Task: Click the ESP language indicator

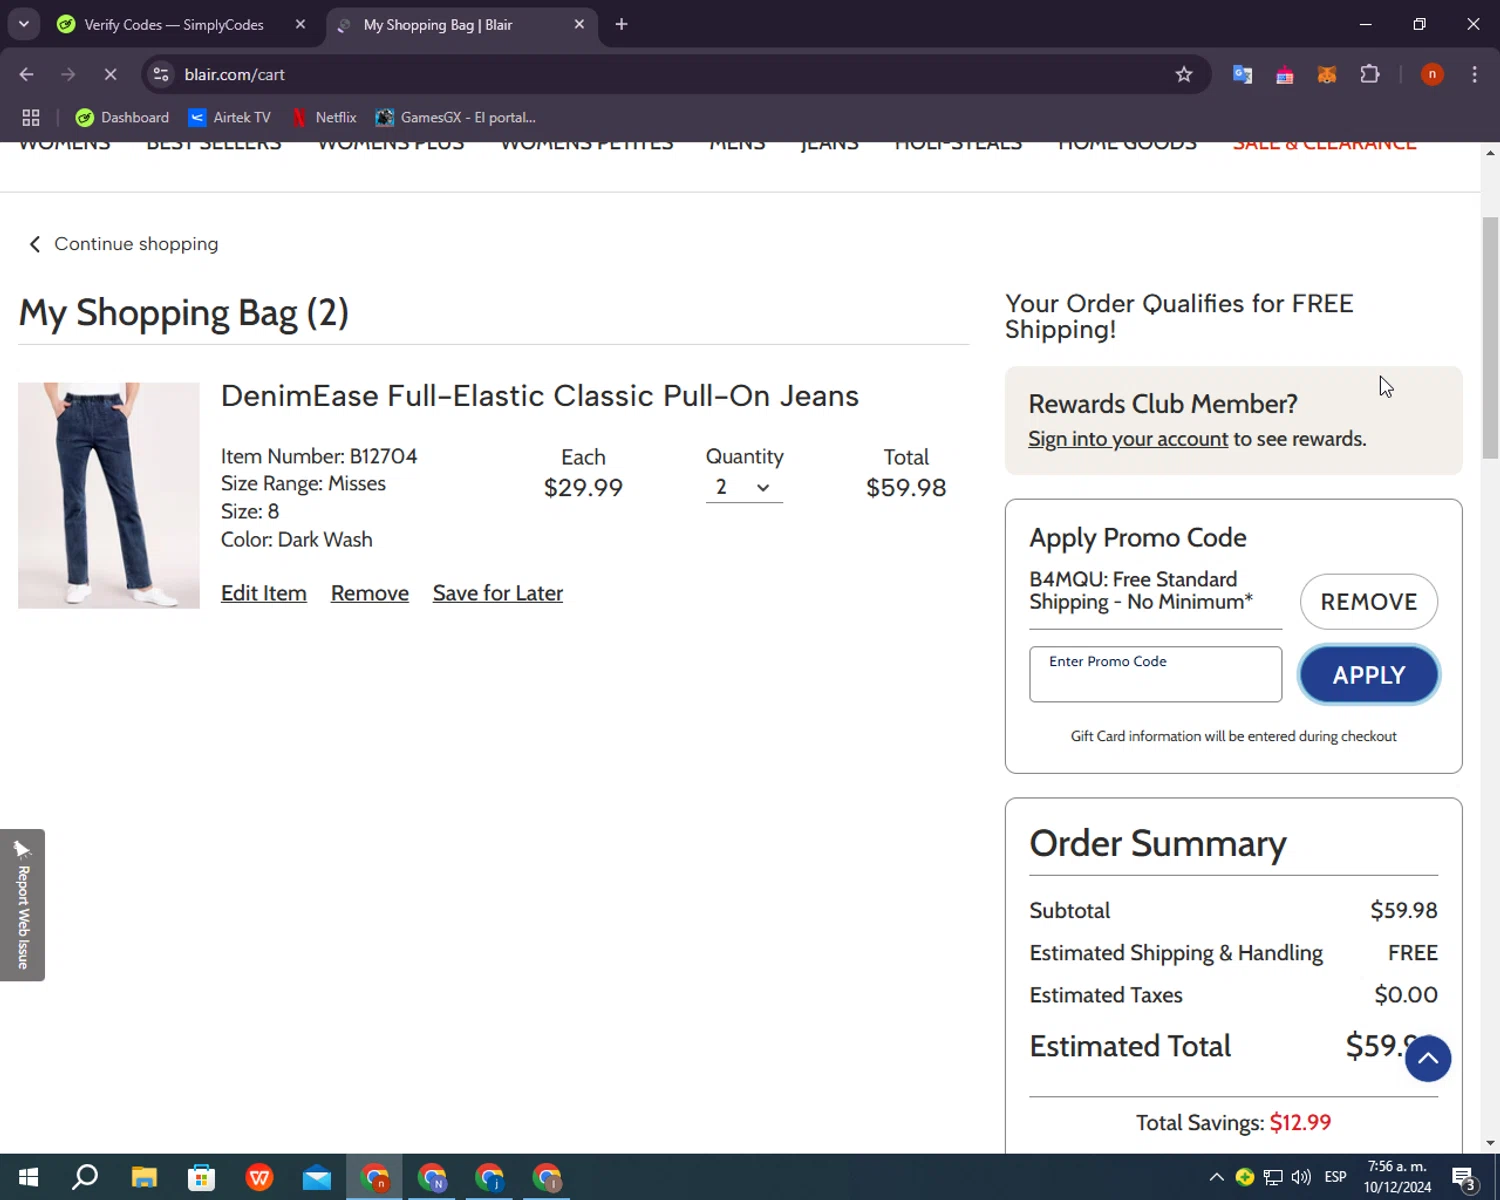Action: tap(1335, 1177)
